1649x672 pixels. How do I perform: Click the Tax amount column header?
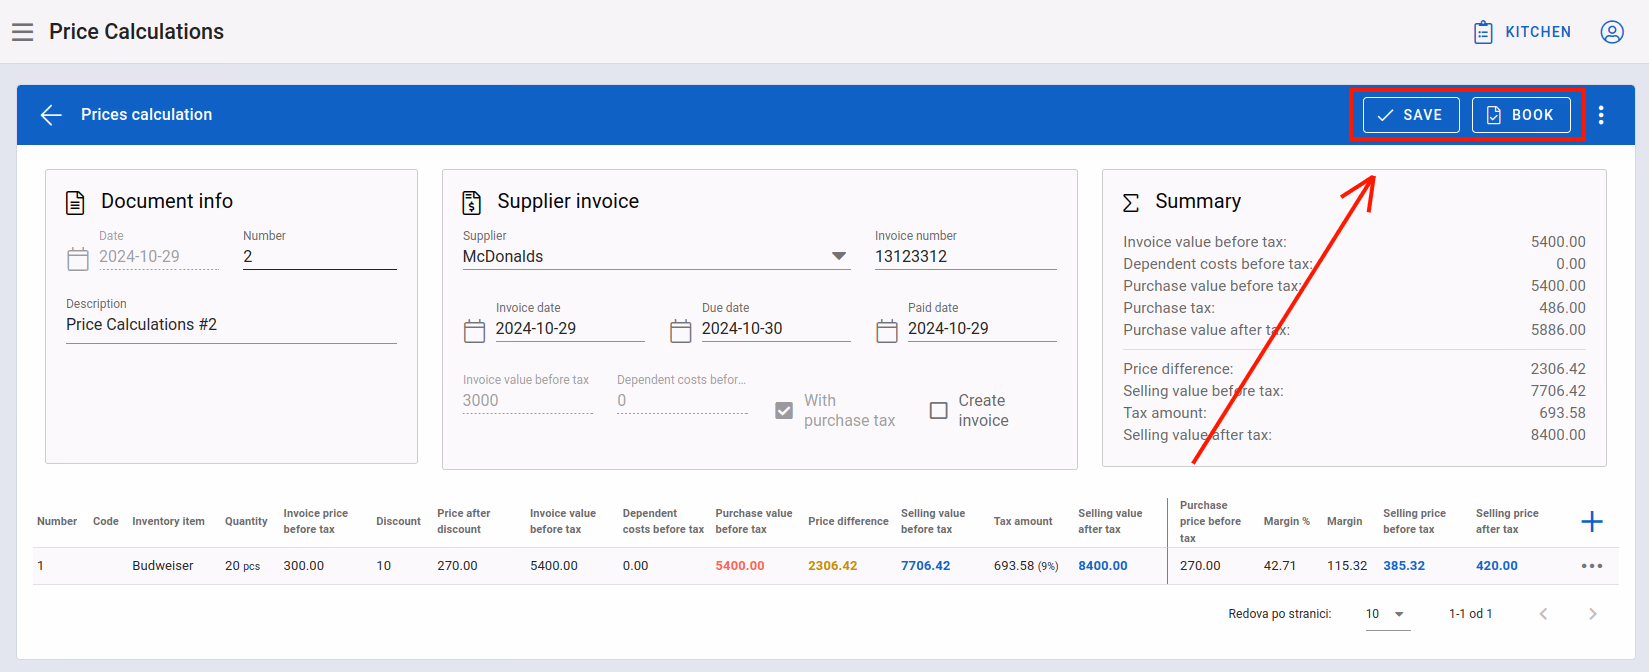pyautogui.click(x=1023, y=522)
